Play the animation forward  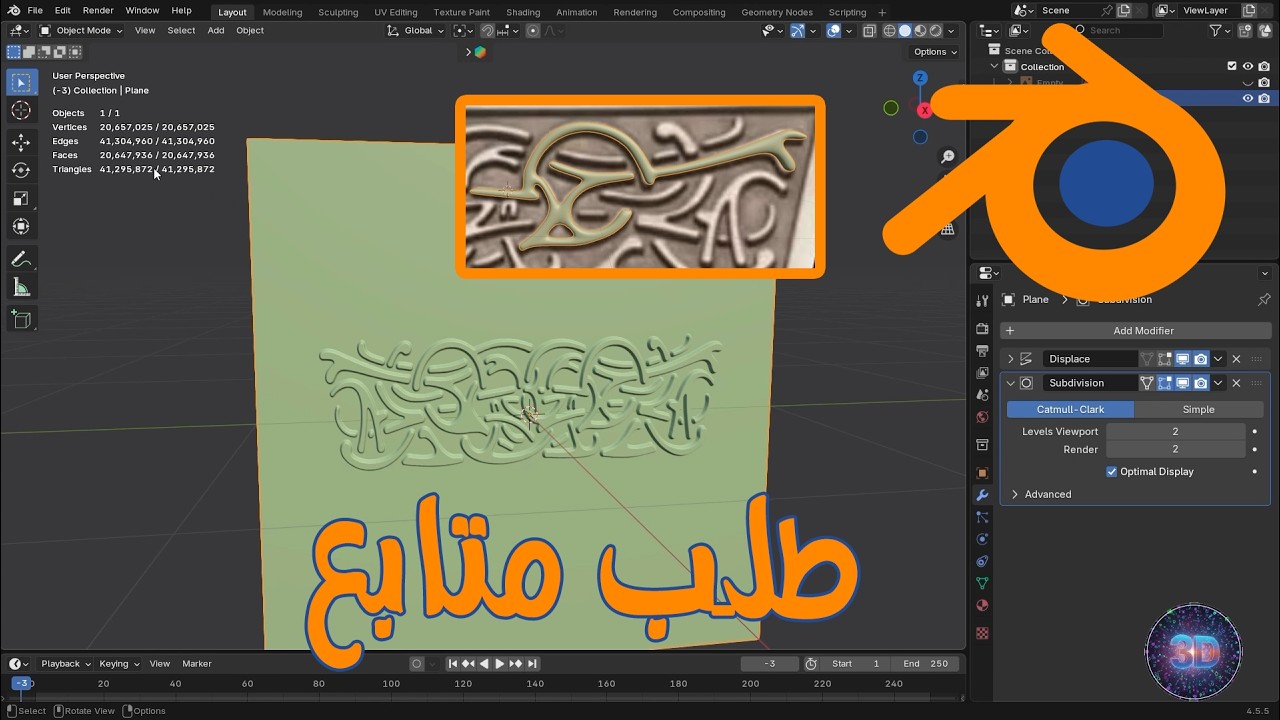coord(500,663)
